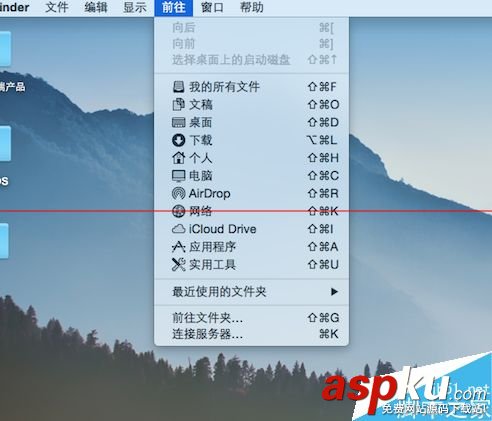
Task: Click the Desktop (桌面) icon
Action: pyautogui.click(x=178, y=122)
